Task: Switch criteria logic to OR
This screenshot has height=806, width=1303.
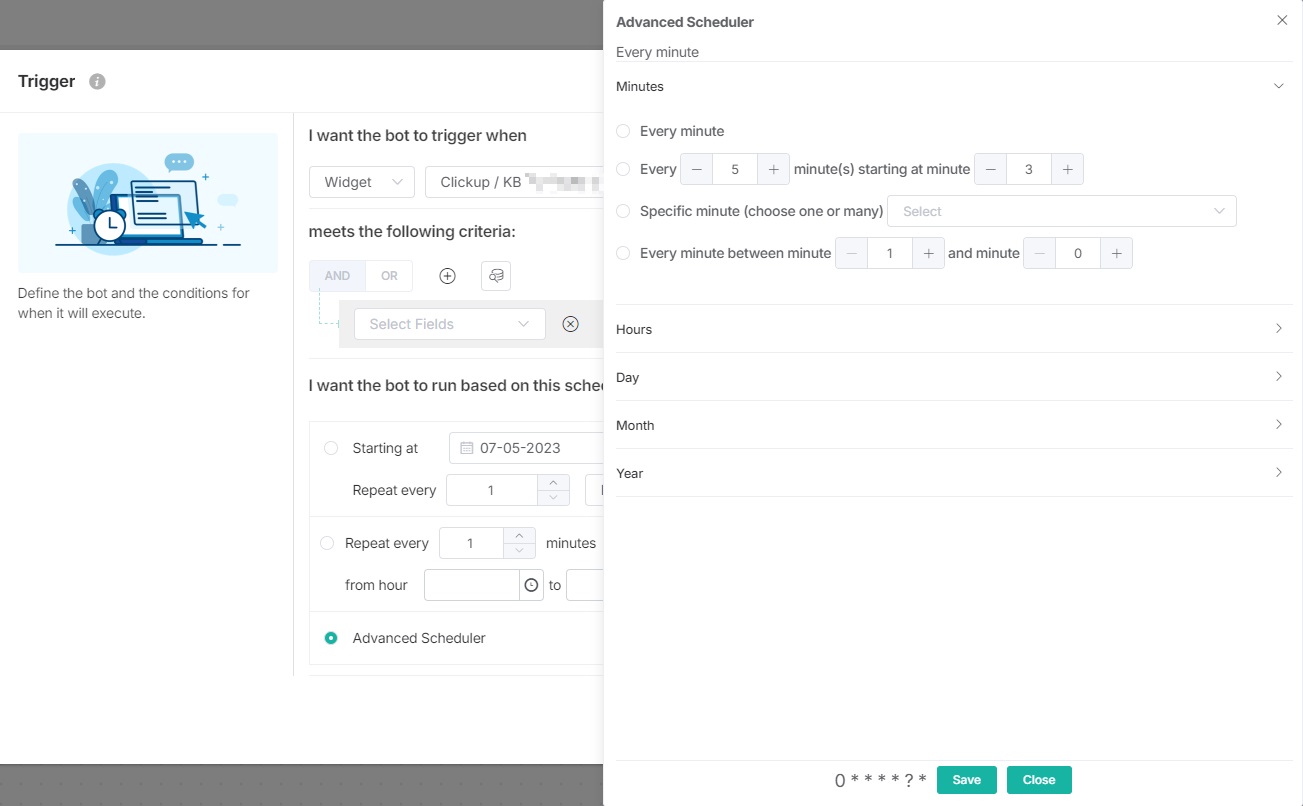Action: 389,276
